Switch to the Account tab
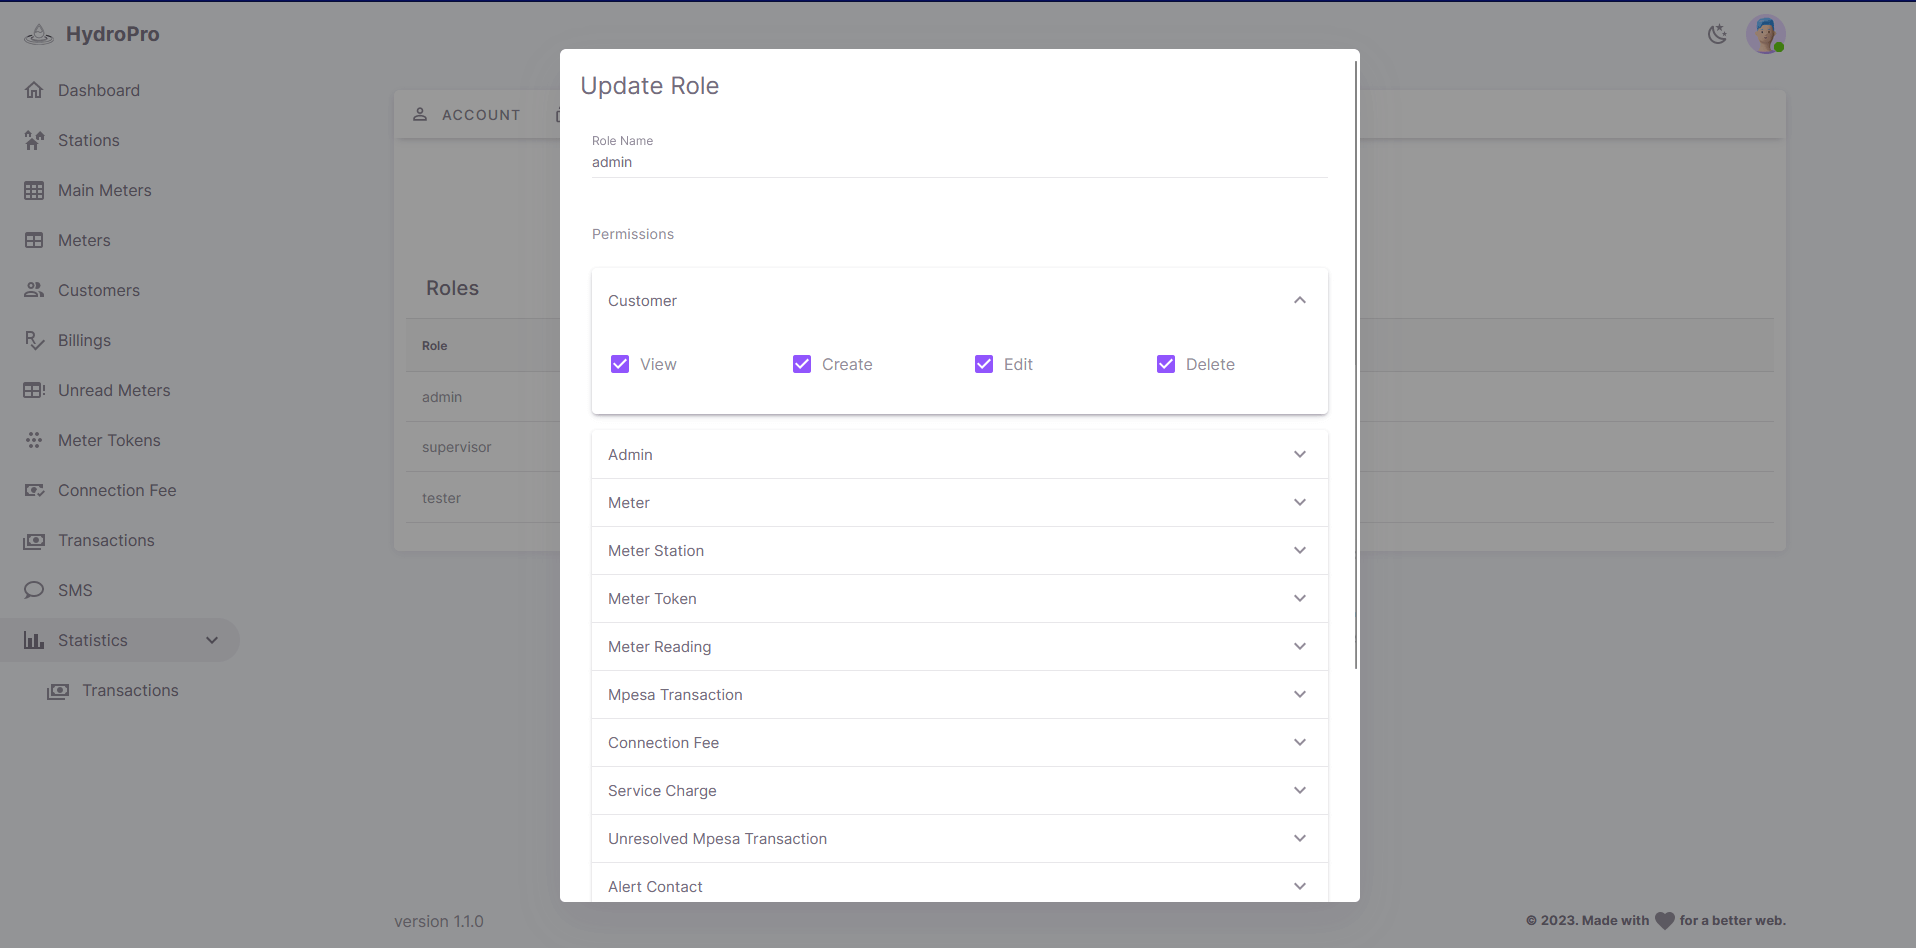 467,115
